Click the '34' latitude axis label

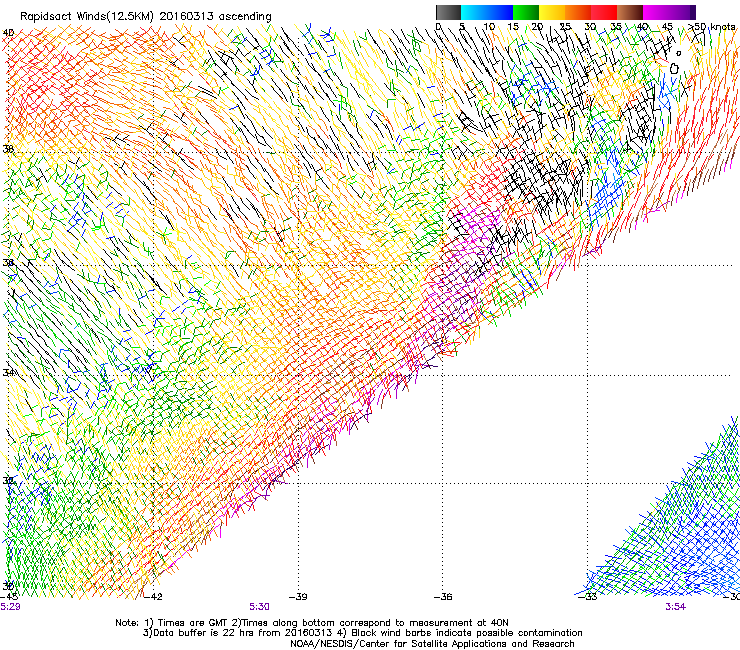coord(8,373)
